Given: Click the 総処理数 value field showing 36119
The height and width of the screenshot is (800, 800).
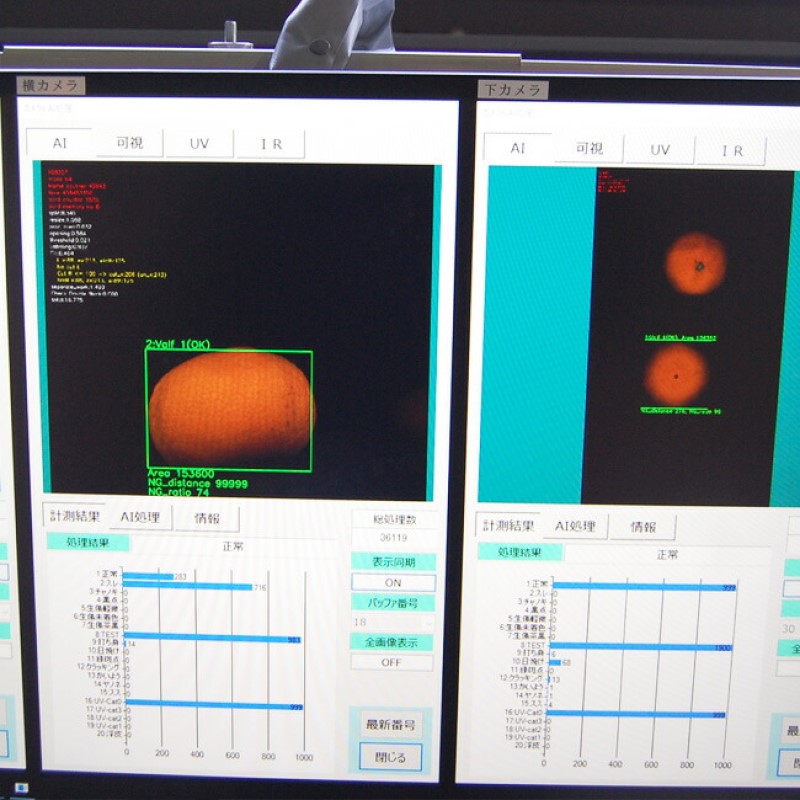Looking at the screenshot, I should [x=393, y=538].
